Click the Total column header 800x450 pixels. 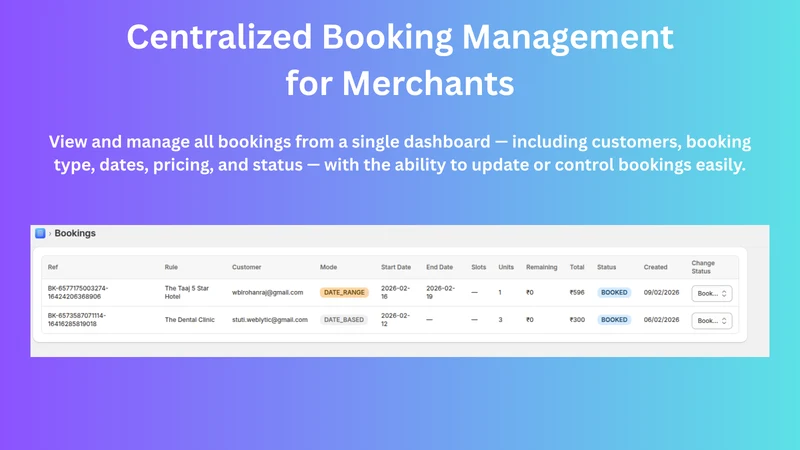(x=577, y=267)
